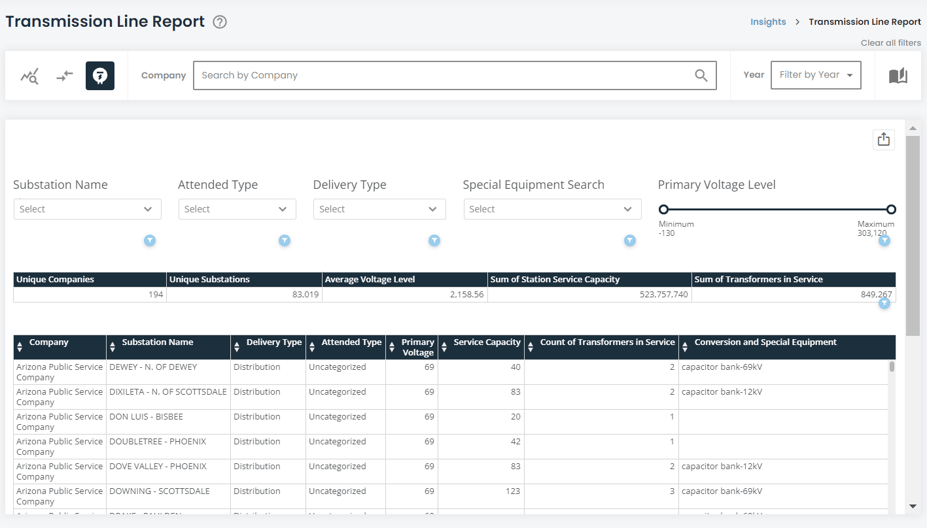927x528 pixels.
Task: Open the Special Equipment Search dropdown
Action: [552, 209]
